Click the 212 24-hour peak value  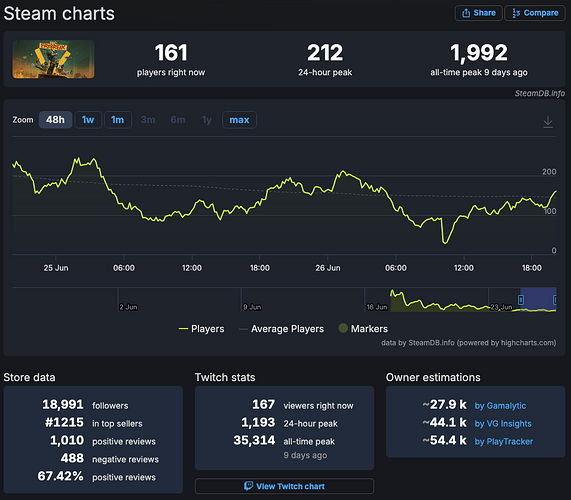325,53
